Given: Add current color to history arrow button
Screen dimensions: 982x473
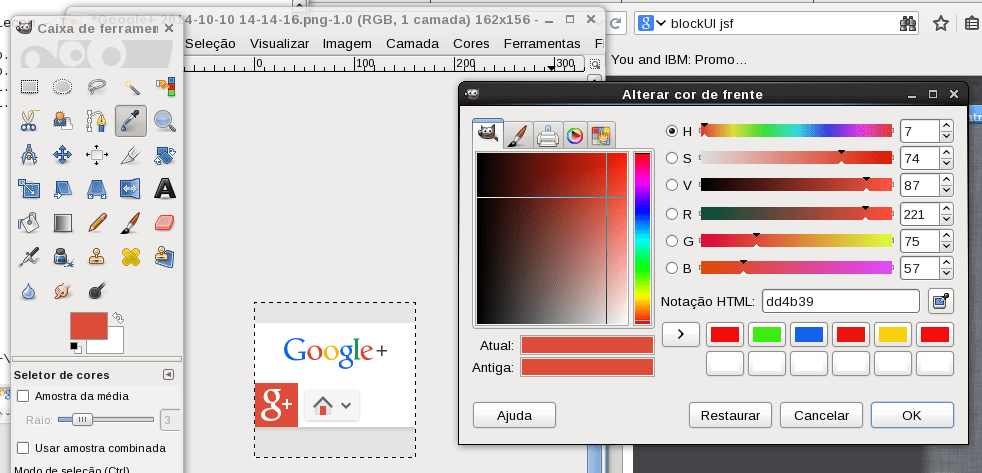Looking at the screenshot, I should coord(680,335).
